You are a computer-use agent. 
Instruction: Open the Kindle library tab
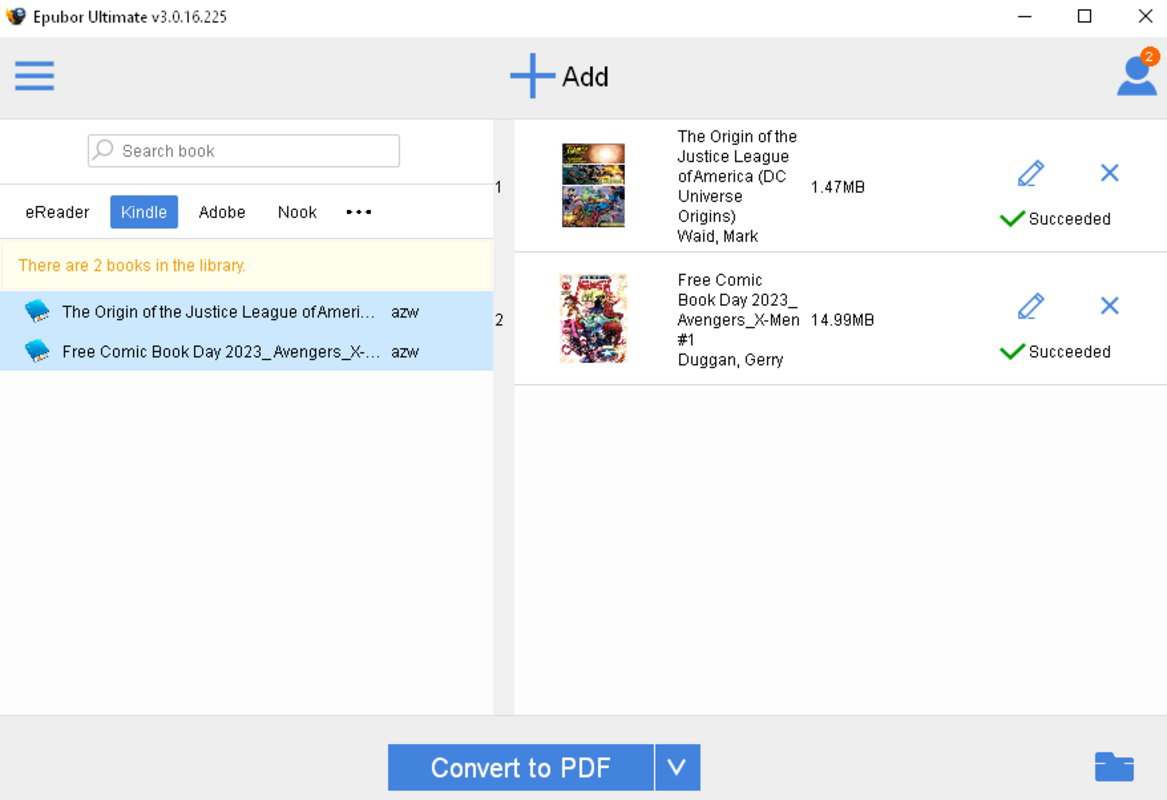(143, 212)
